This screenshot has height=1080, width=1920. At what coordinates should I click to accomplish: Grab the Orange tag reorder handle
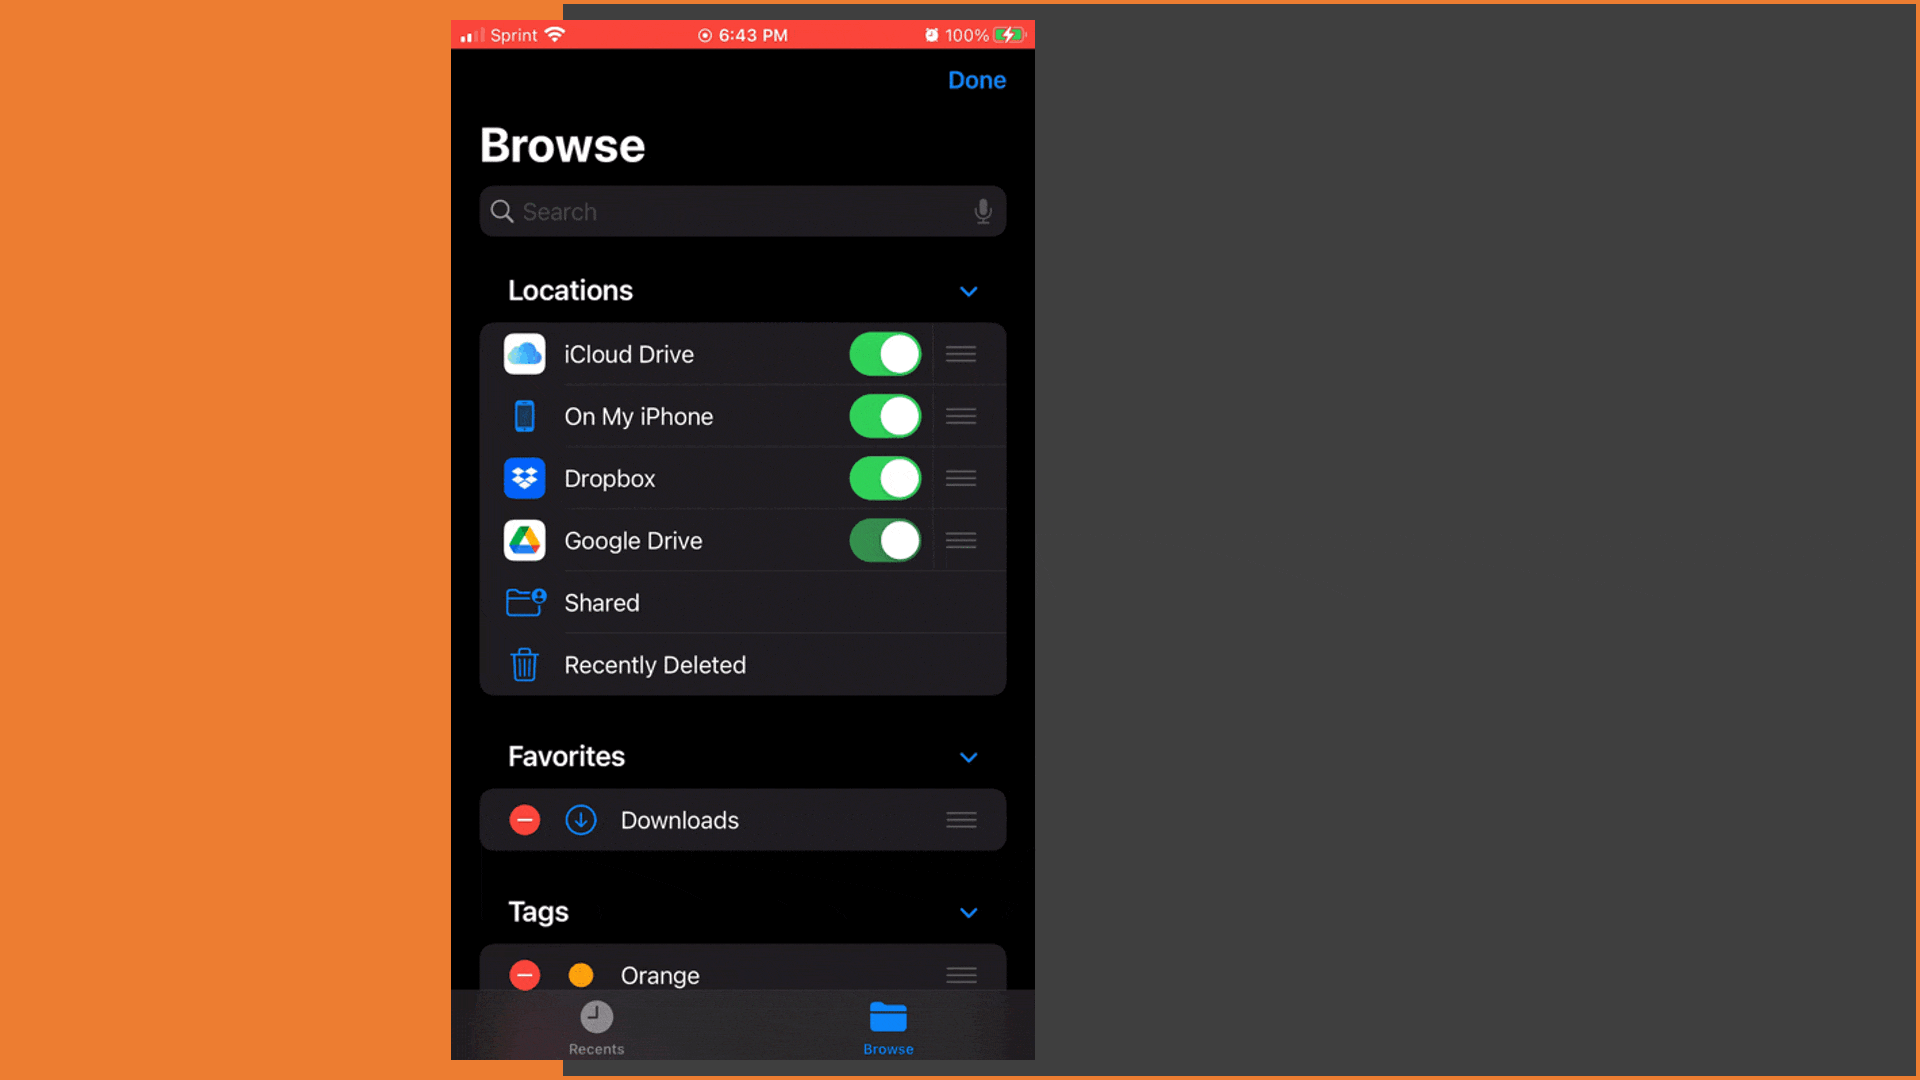coord(961,975)
